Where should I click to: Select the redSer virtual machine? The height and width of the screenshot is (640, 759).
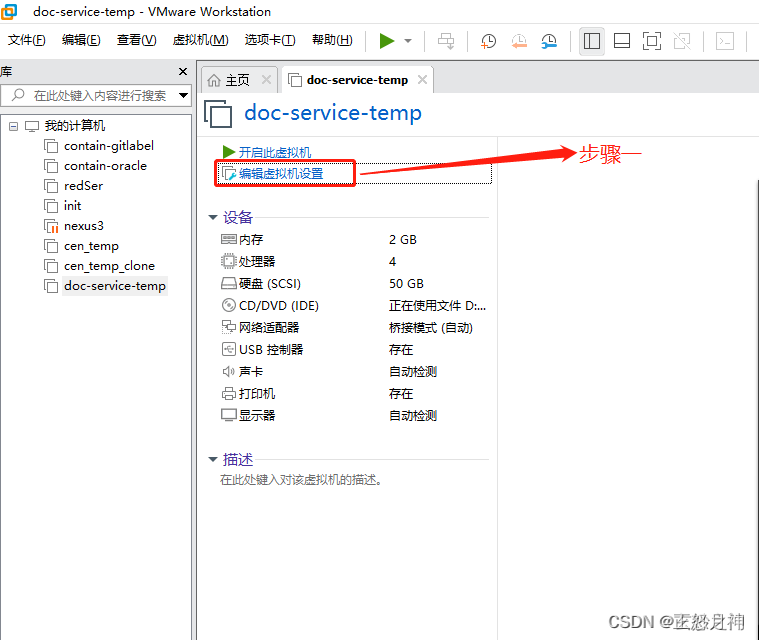[x=83, y=186]
